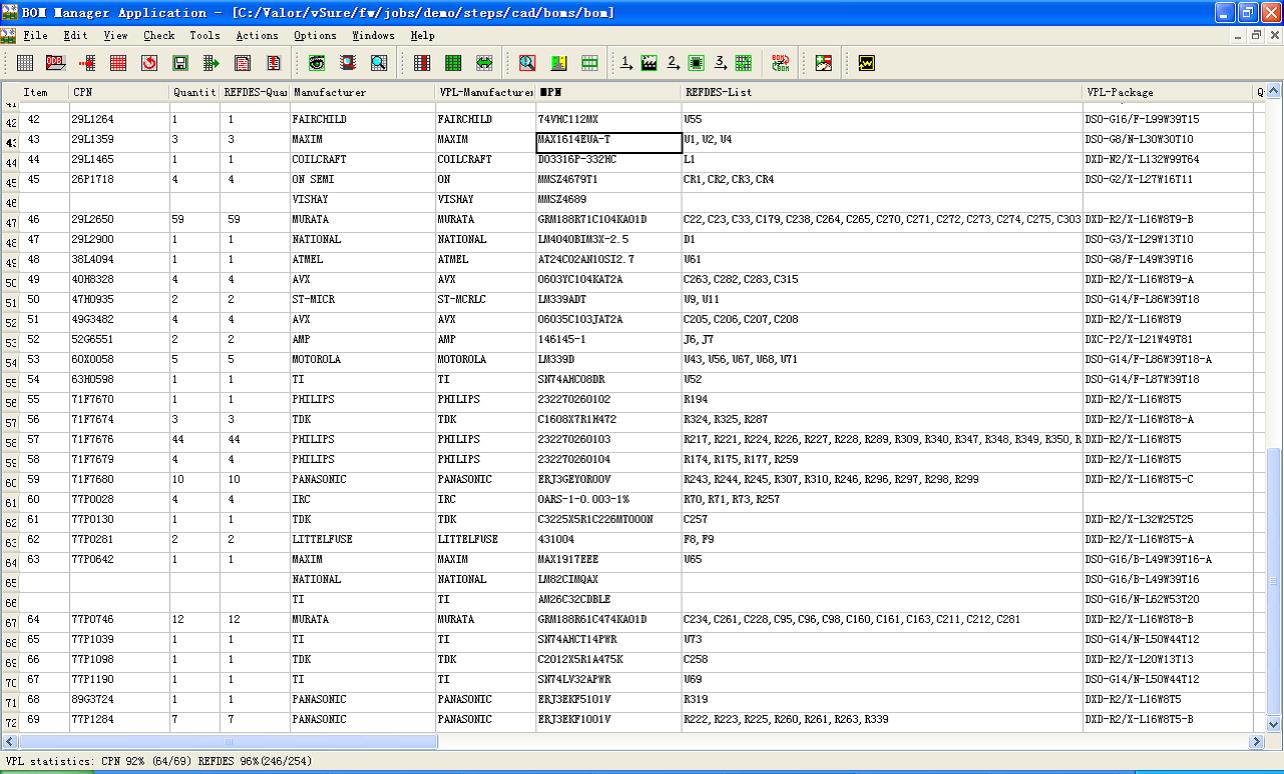Click the REFDES-List column header
Viewport: 1284px width, 774px height.
pos(882,92)
